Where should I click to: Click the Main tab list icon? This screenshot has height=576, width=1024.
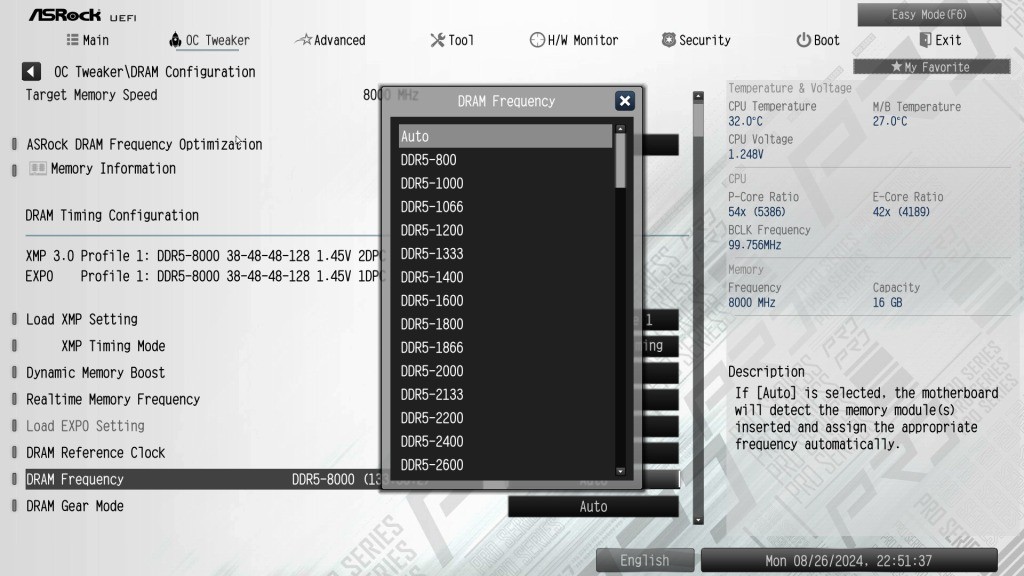pyautogui.click(x=72, y=40)
